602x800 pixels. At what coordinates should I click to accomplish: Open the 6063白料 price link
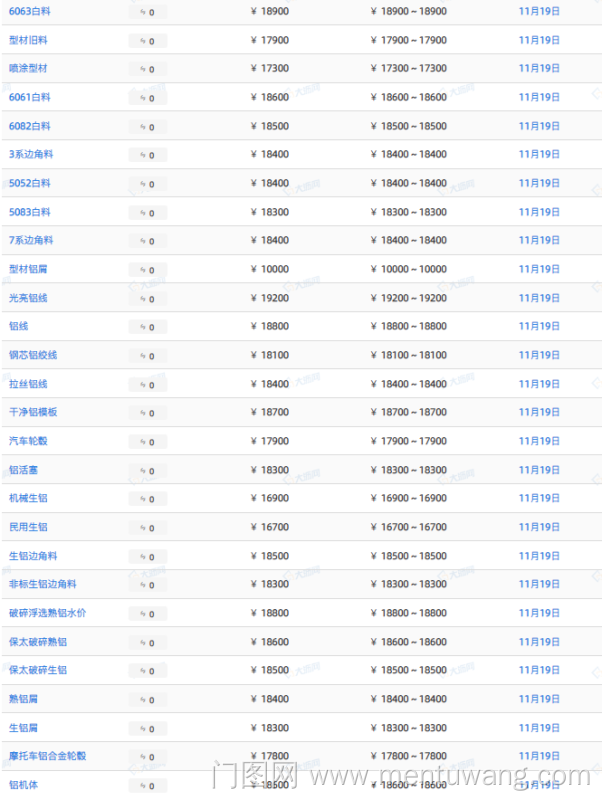(x=30, y=11)
